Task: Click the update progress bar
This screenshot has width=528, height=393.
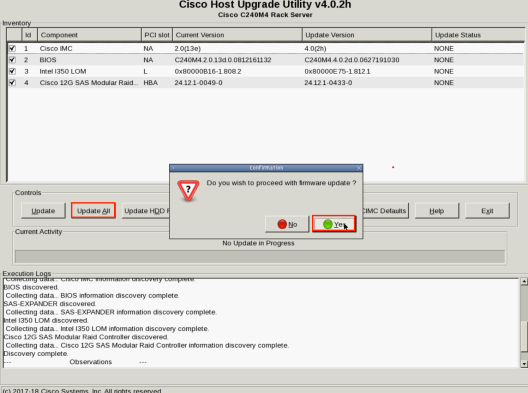Action: [260, 257]
